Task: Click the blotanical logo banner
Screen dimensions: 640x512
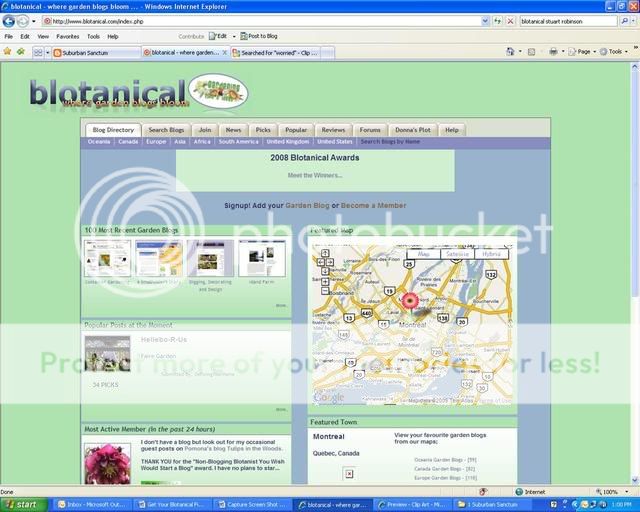Action: [x=138, y=93]
